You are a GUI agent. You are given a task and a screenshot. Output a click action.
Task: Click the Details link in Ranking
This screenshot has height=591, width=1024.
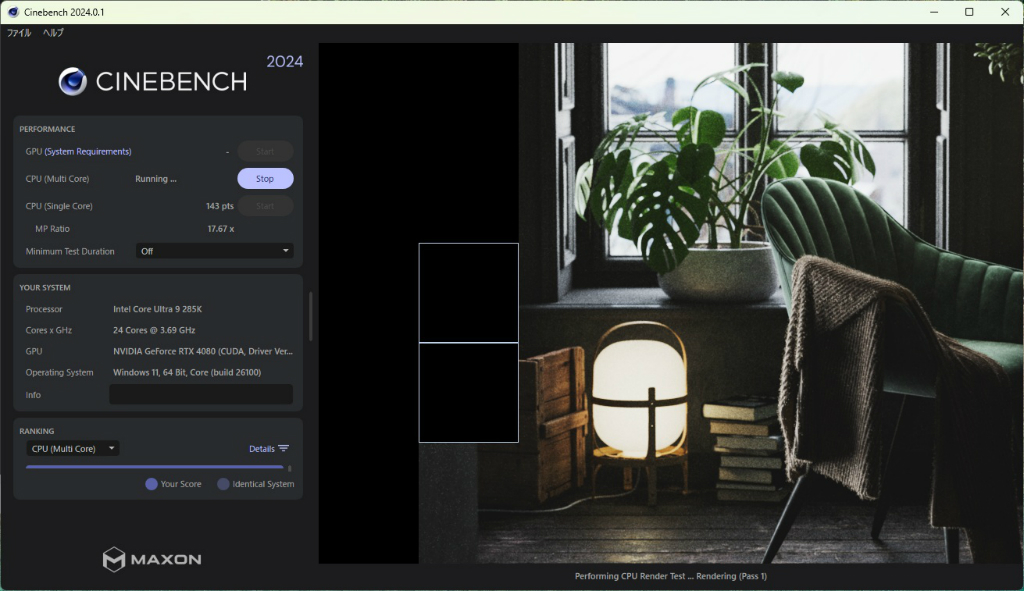[262, 449]
